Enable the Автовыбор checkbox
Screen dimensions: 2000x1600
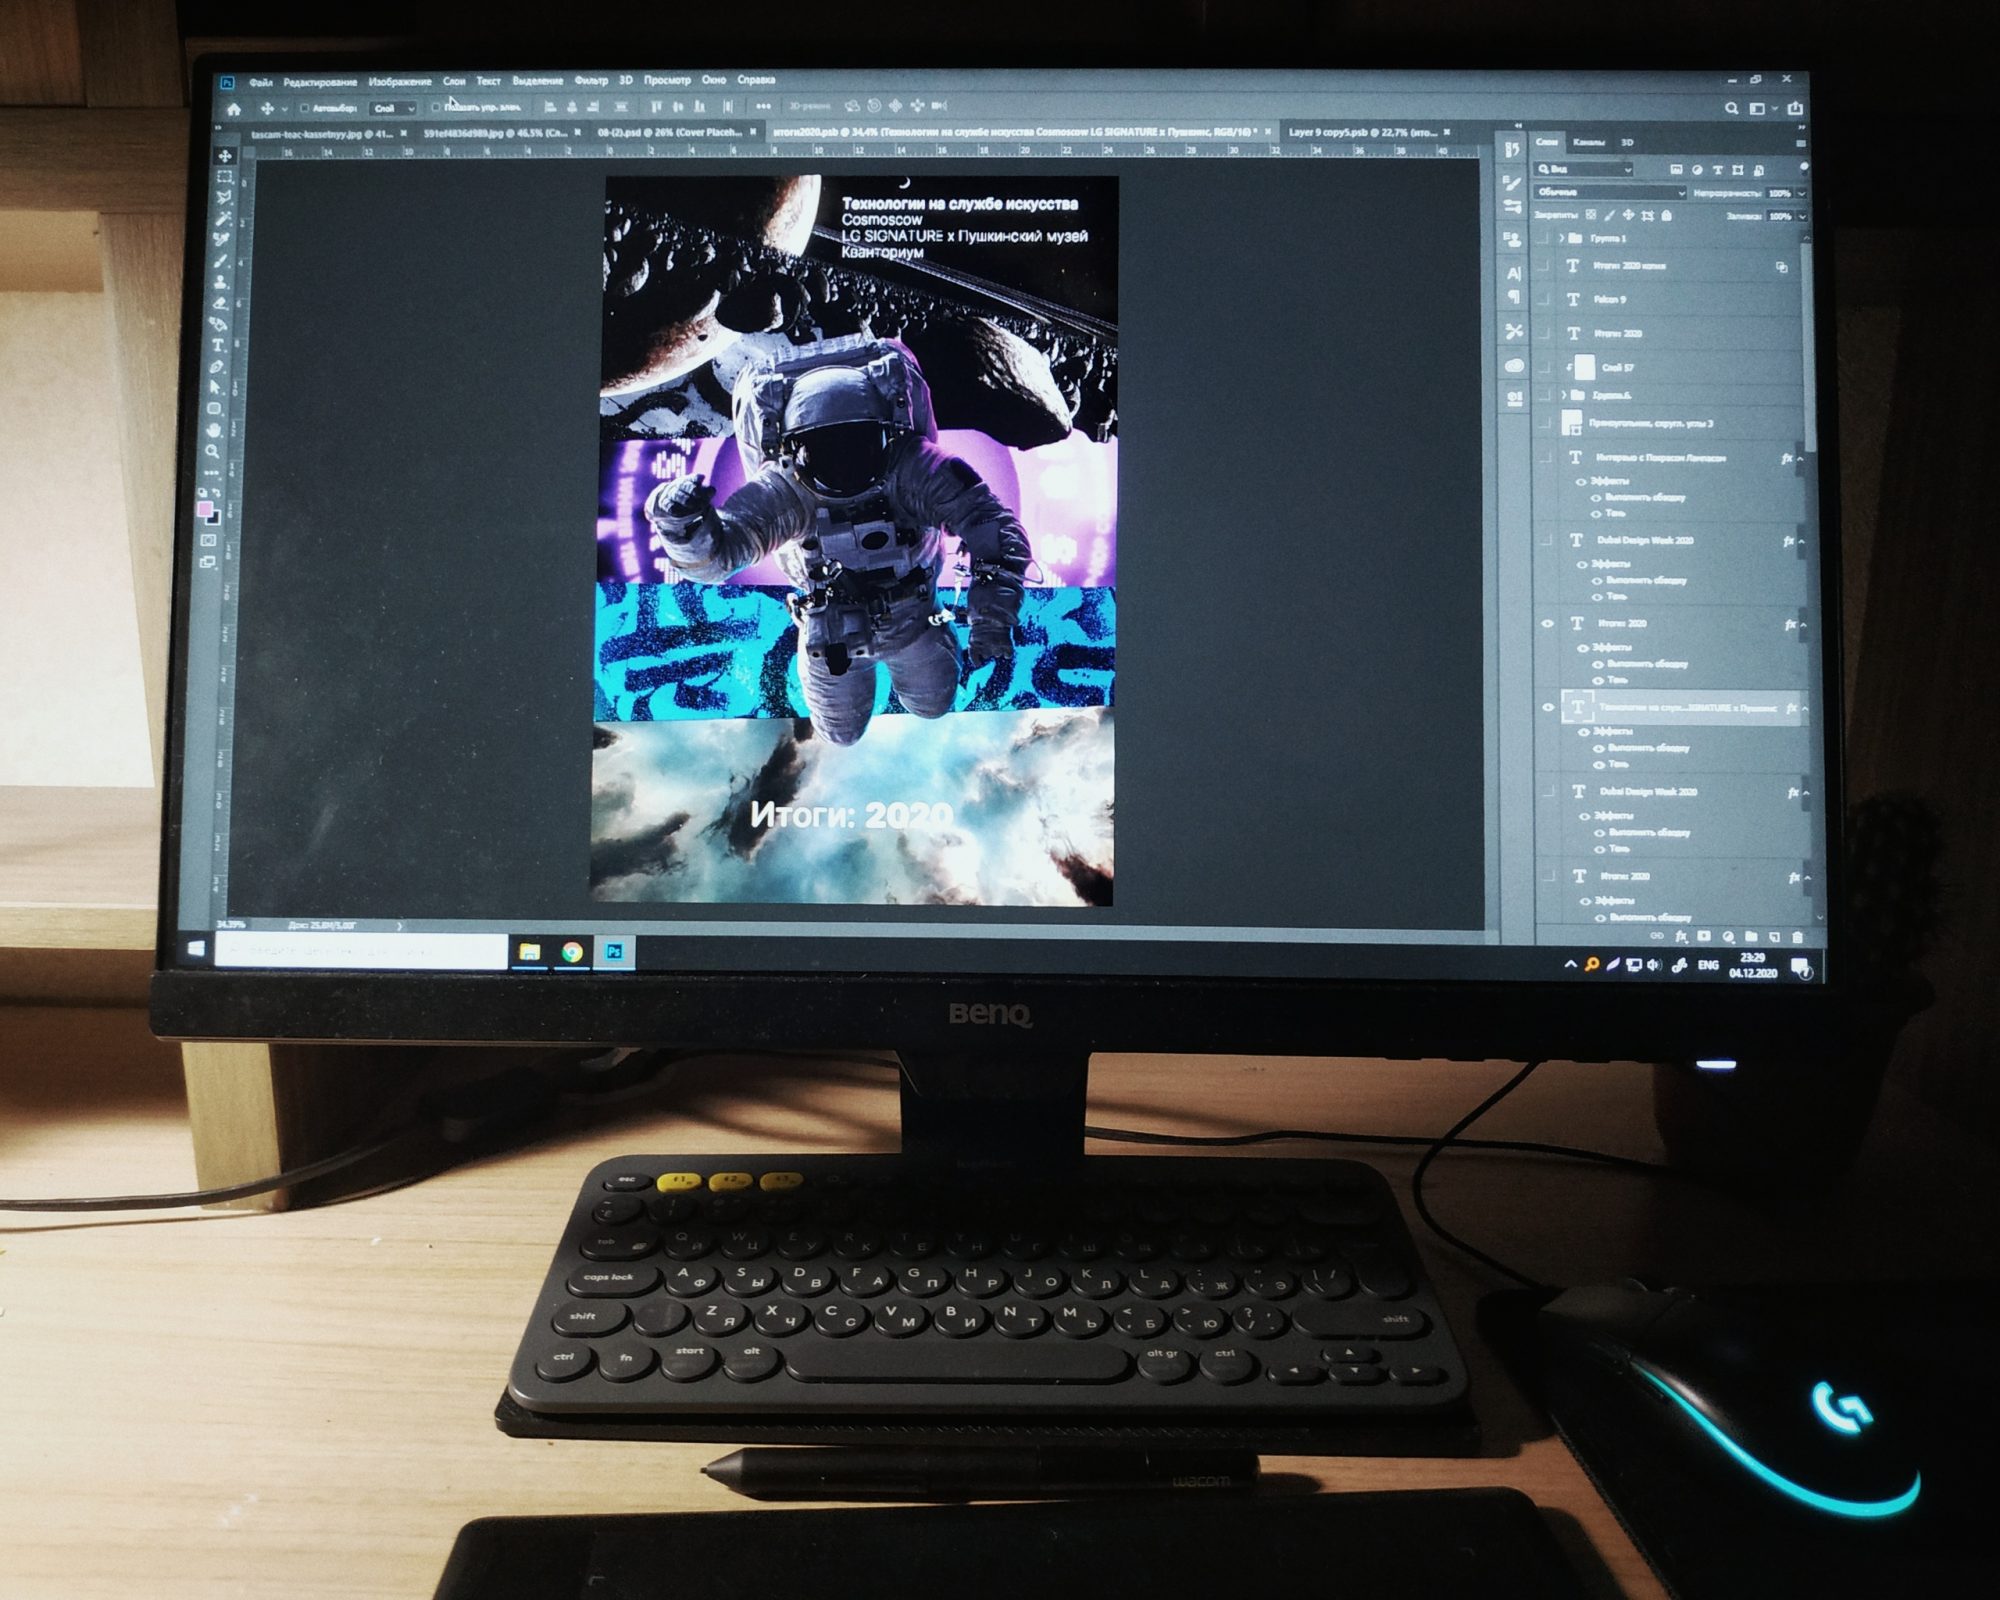click(305, 108)
